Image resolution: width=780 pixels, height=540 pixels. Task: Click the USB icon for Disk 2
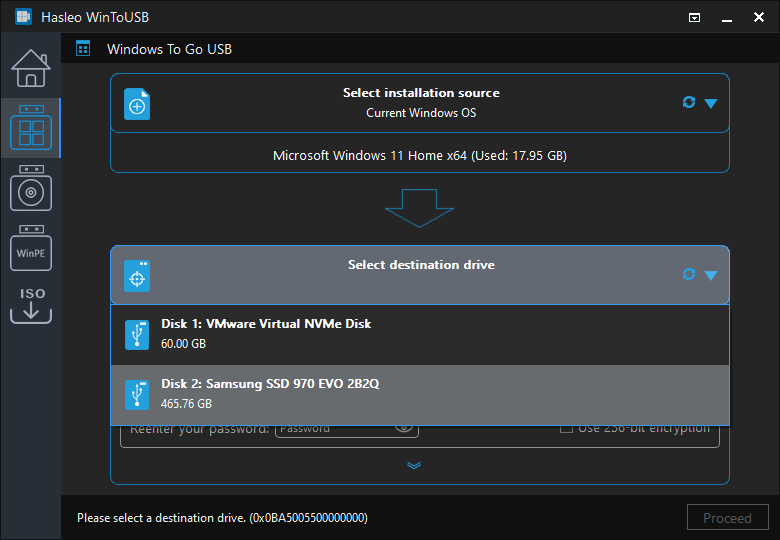137,395
